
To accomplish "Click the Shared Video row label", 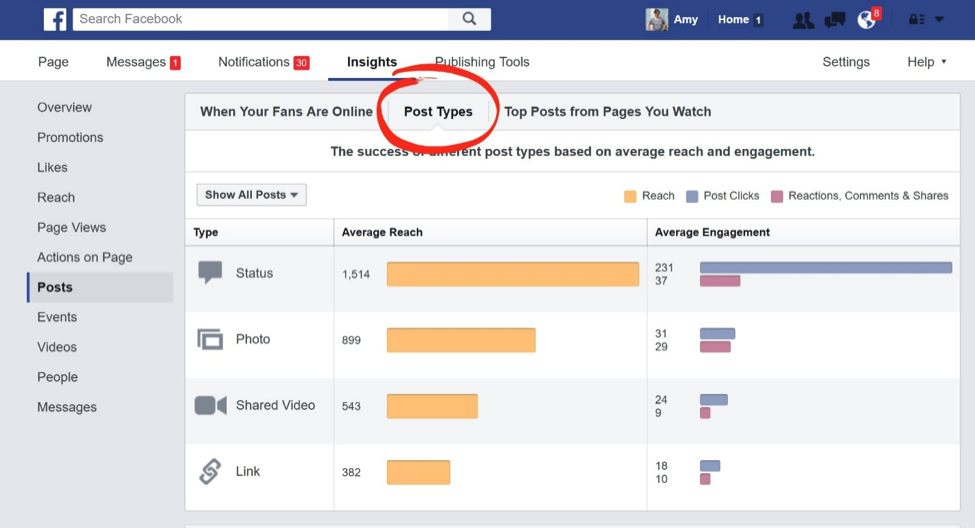I will [275, 405].
